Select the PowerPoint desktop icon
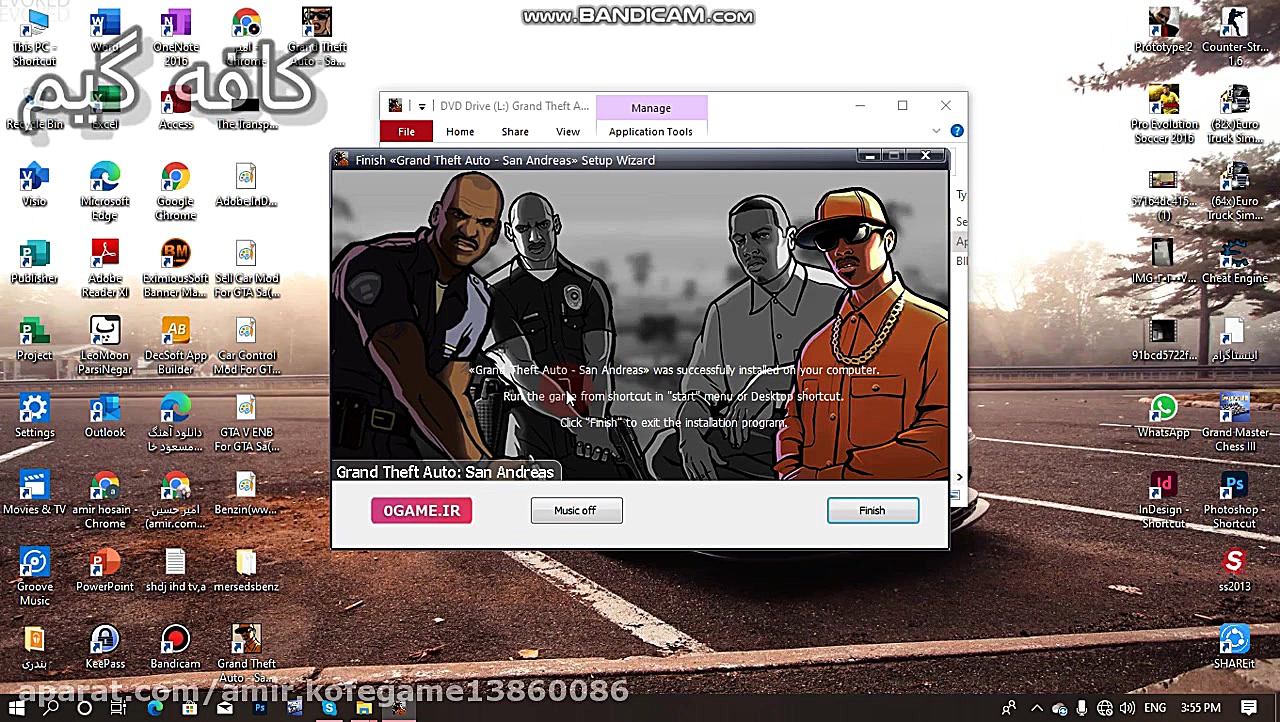Screen dimensions: 1280x722 tap(105, 570)
